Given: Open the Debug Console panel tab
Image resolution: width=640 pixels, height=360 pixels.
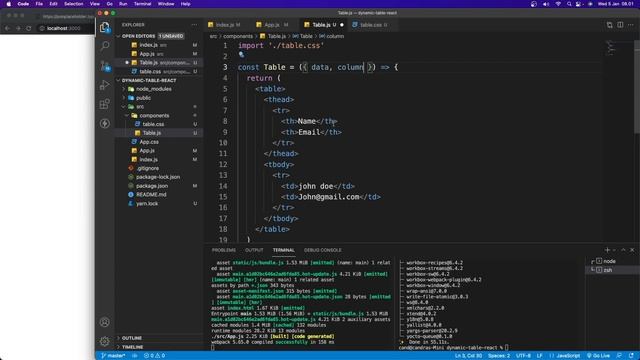Looking at the screenshot, I should pyautogui.click(x=322, y=250).
